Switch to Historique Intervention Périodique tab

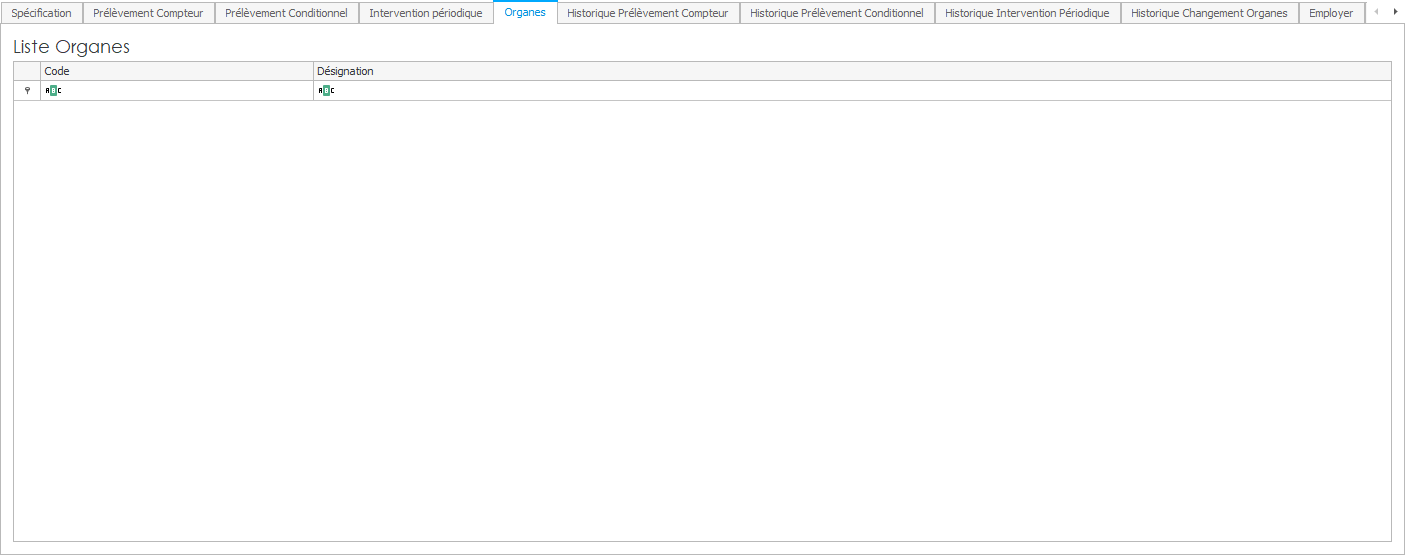click(1027, 13)
